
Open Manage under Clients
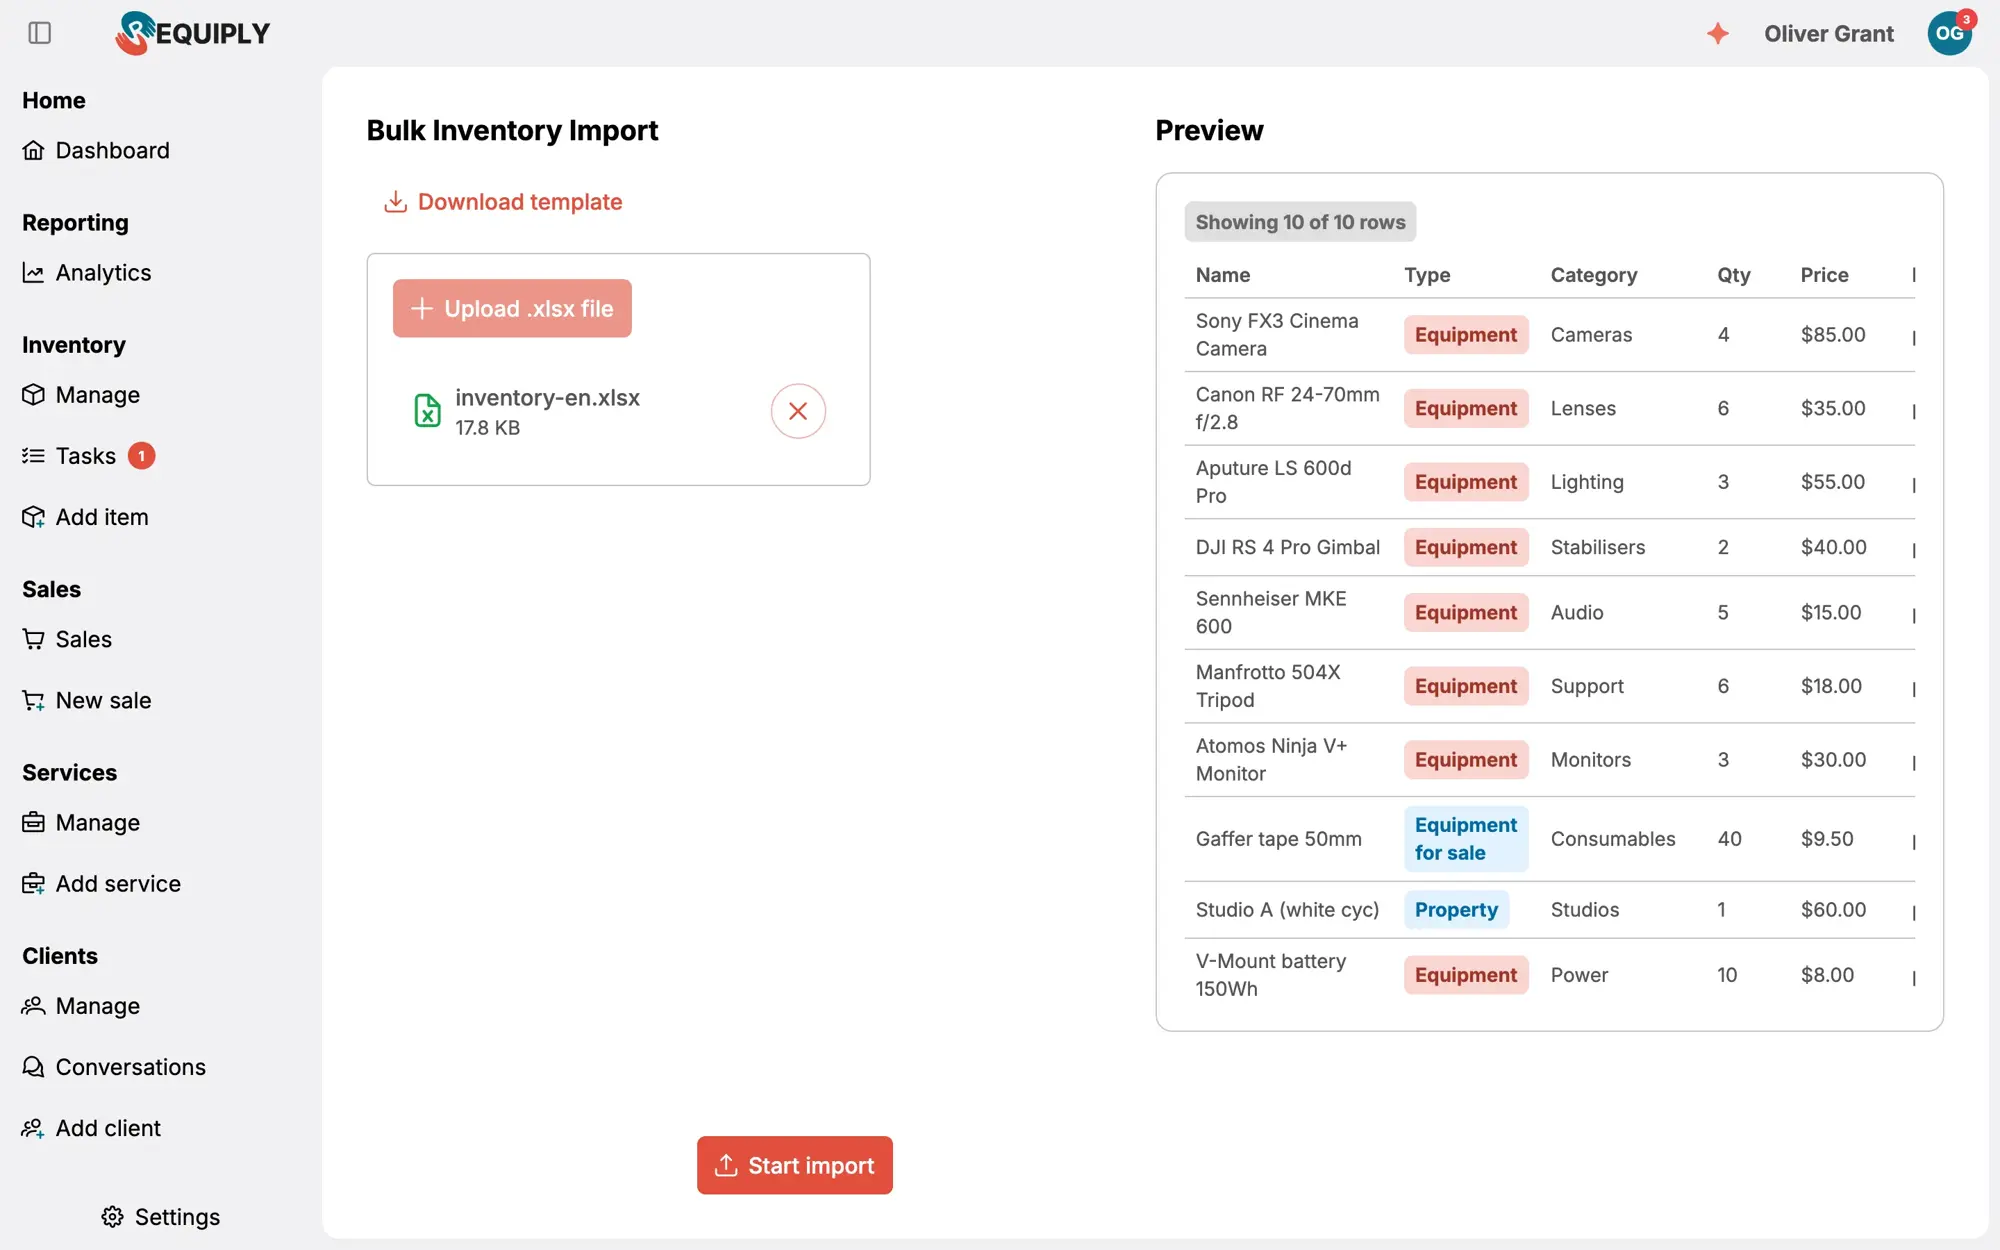81,1006
